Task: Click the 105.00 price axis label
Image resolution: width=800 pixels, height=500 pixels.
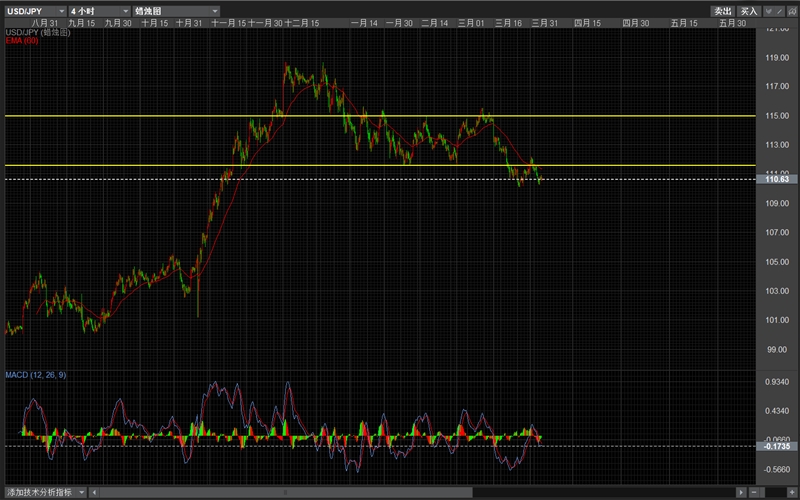Action: coord(777,262)
